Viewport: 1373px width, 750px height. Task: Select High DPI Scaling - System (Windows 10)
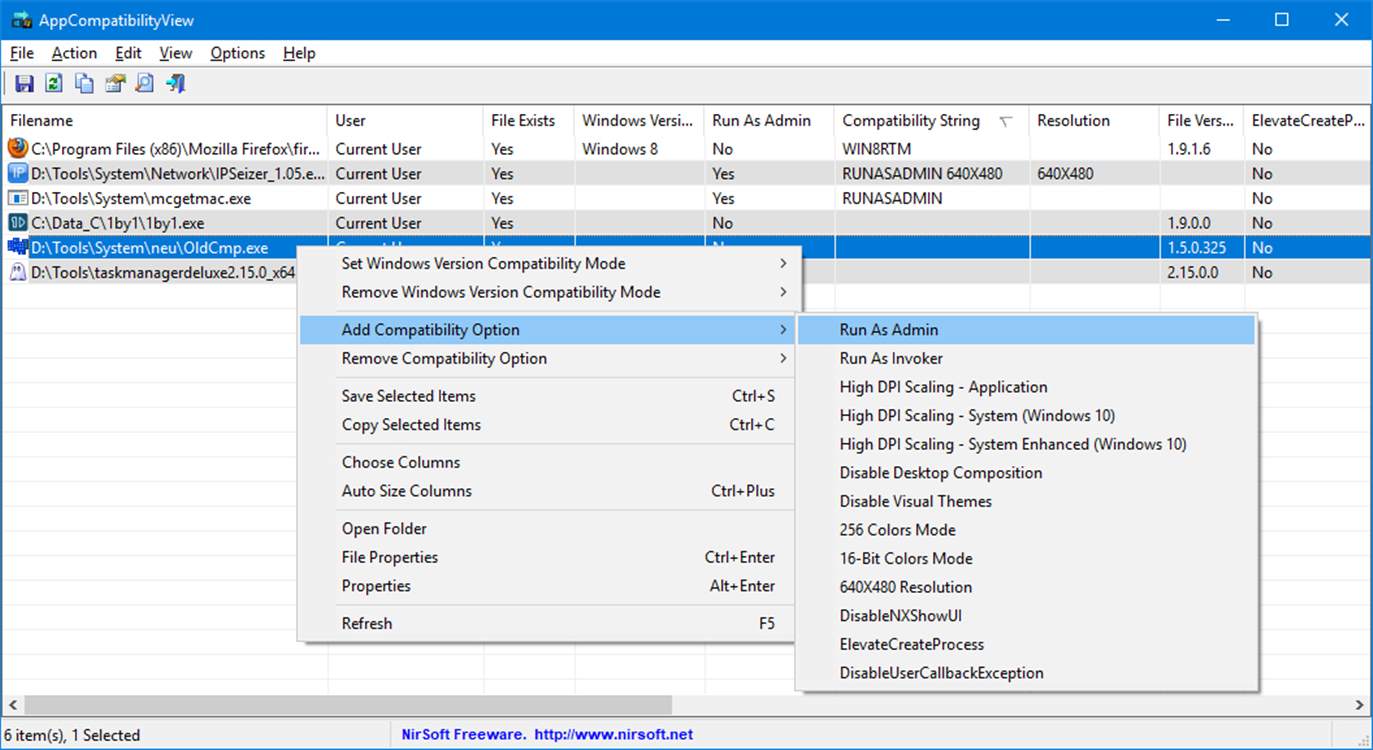[1026, 416]
